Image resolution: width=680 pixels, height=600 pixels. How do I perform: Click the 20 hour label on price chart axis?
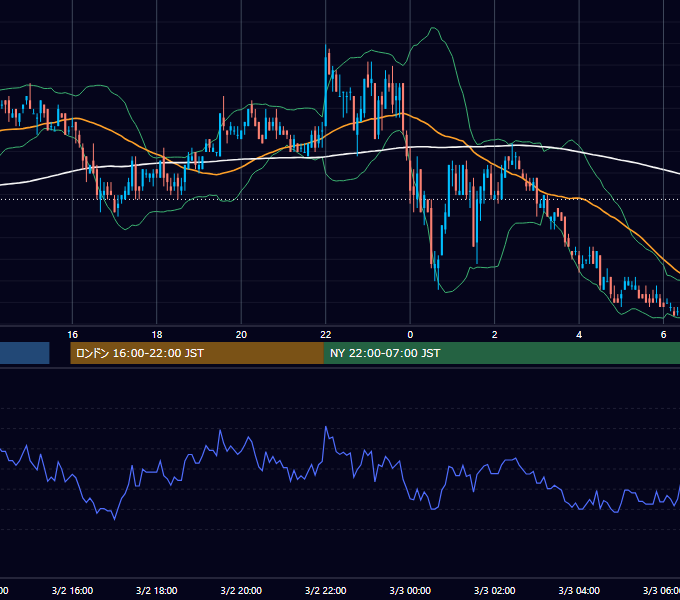(x=241, y=335)
